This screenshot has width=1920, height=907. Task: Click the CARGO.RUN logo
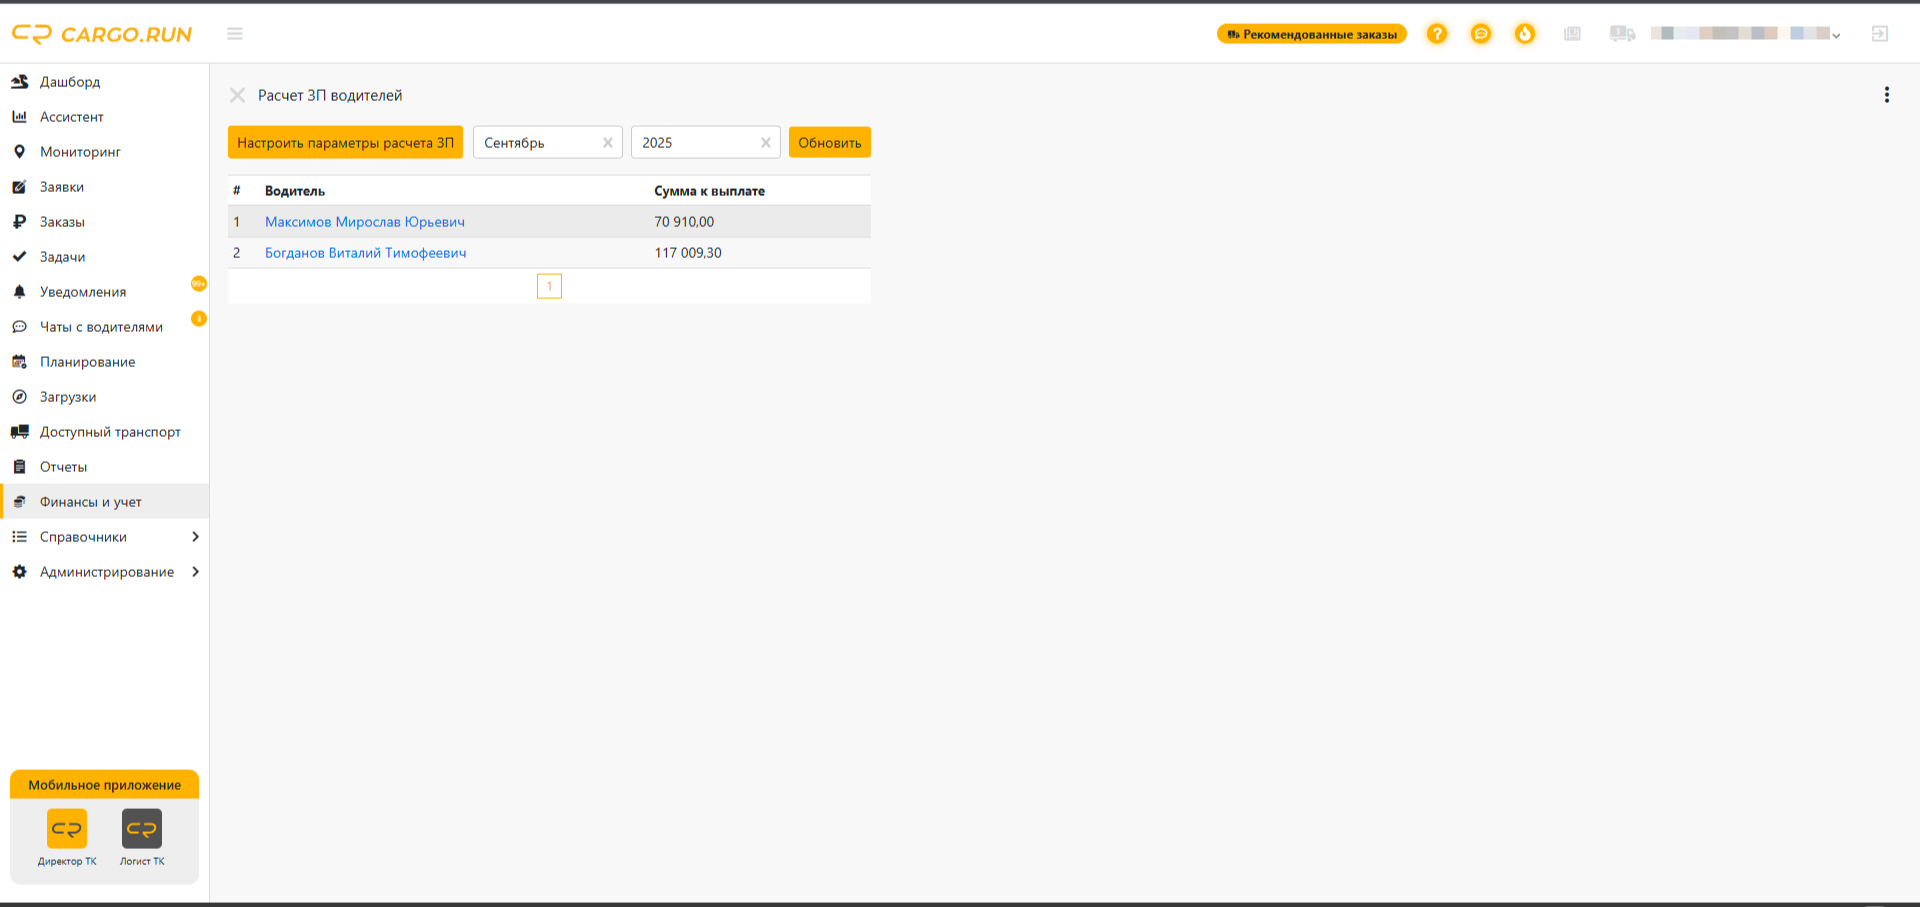tap(102, 34)
